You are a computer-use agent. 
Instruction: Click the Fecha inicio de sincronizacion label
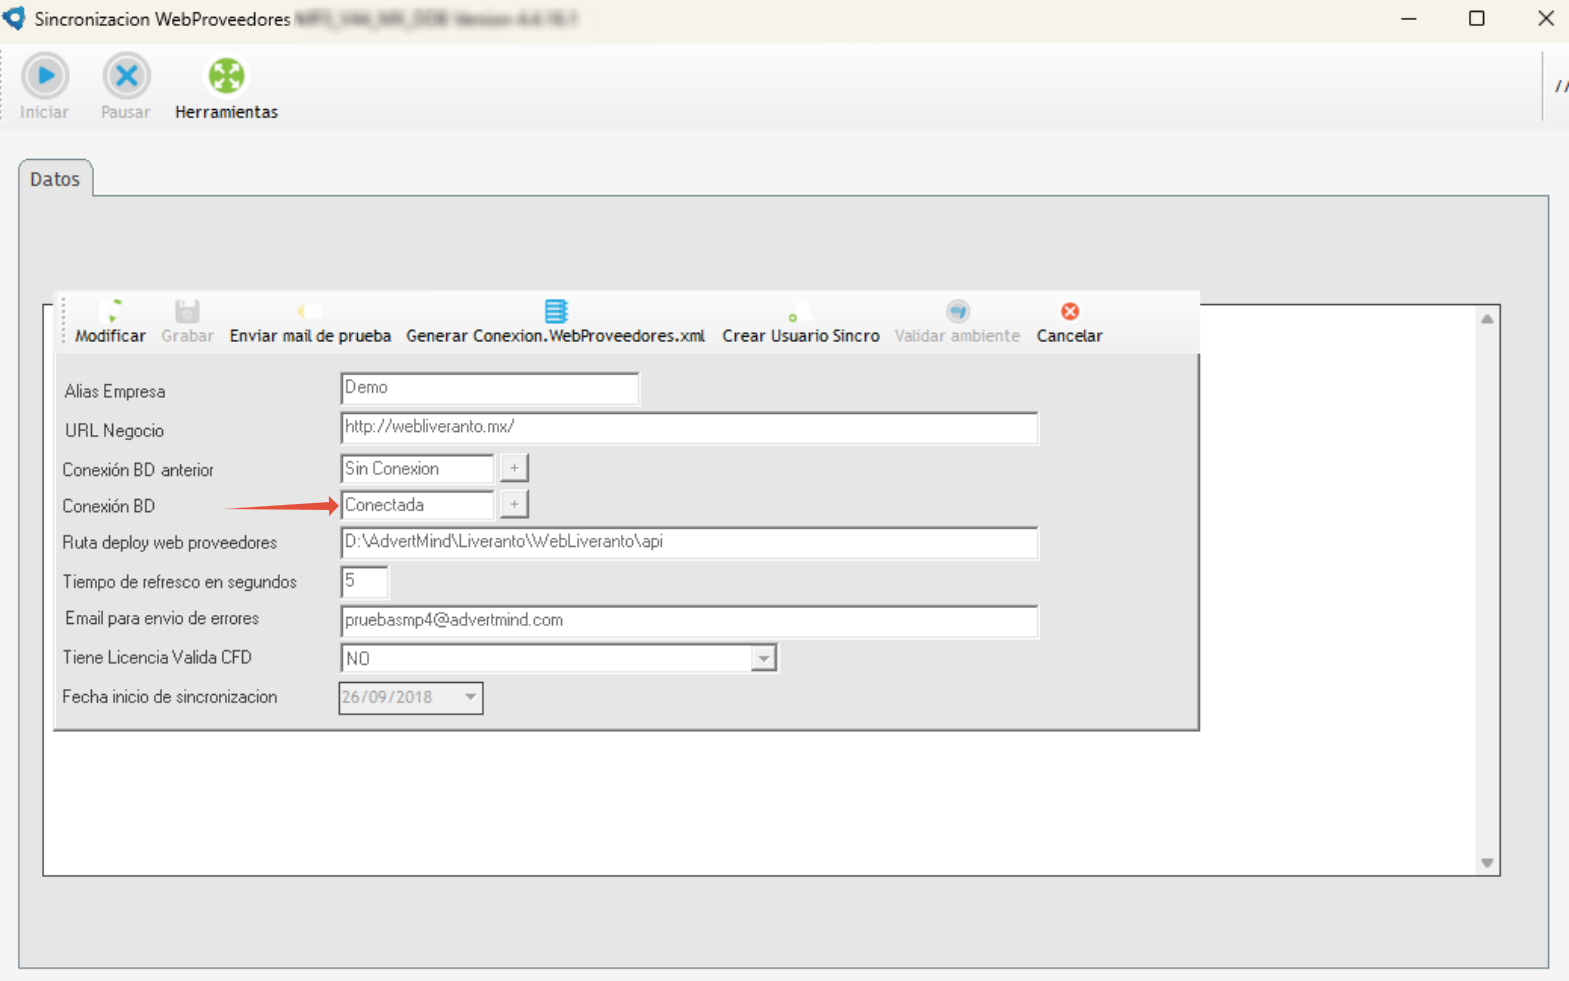point(170,697)
